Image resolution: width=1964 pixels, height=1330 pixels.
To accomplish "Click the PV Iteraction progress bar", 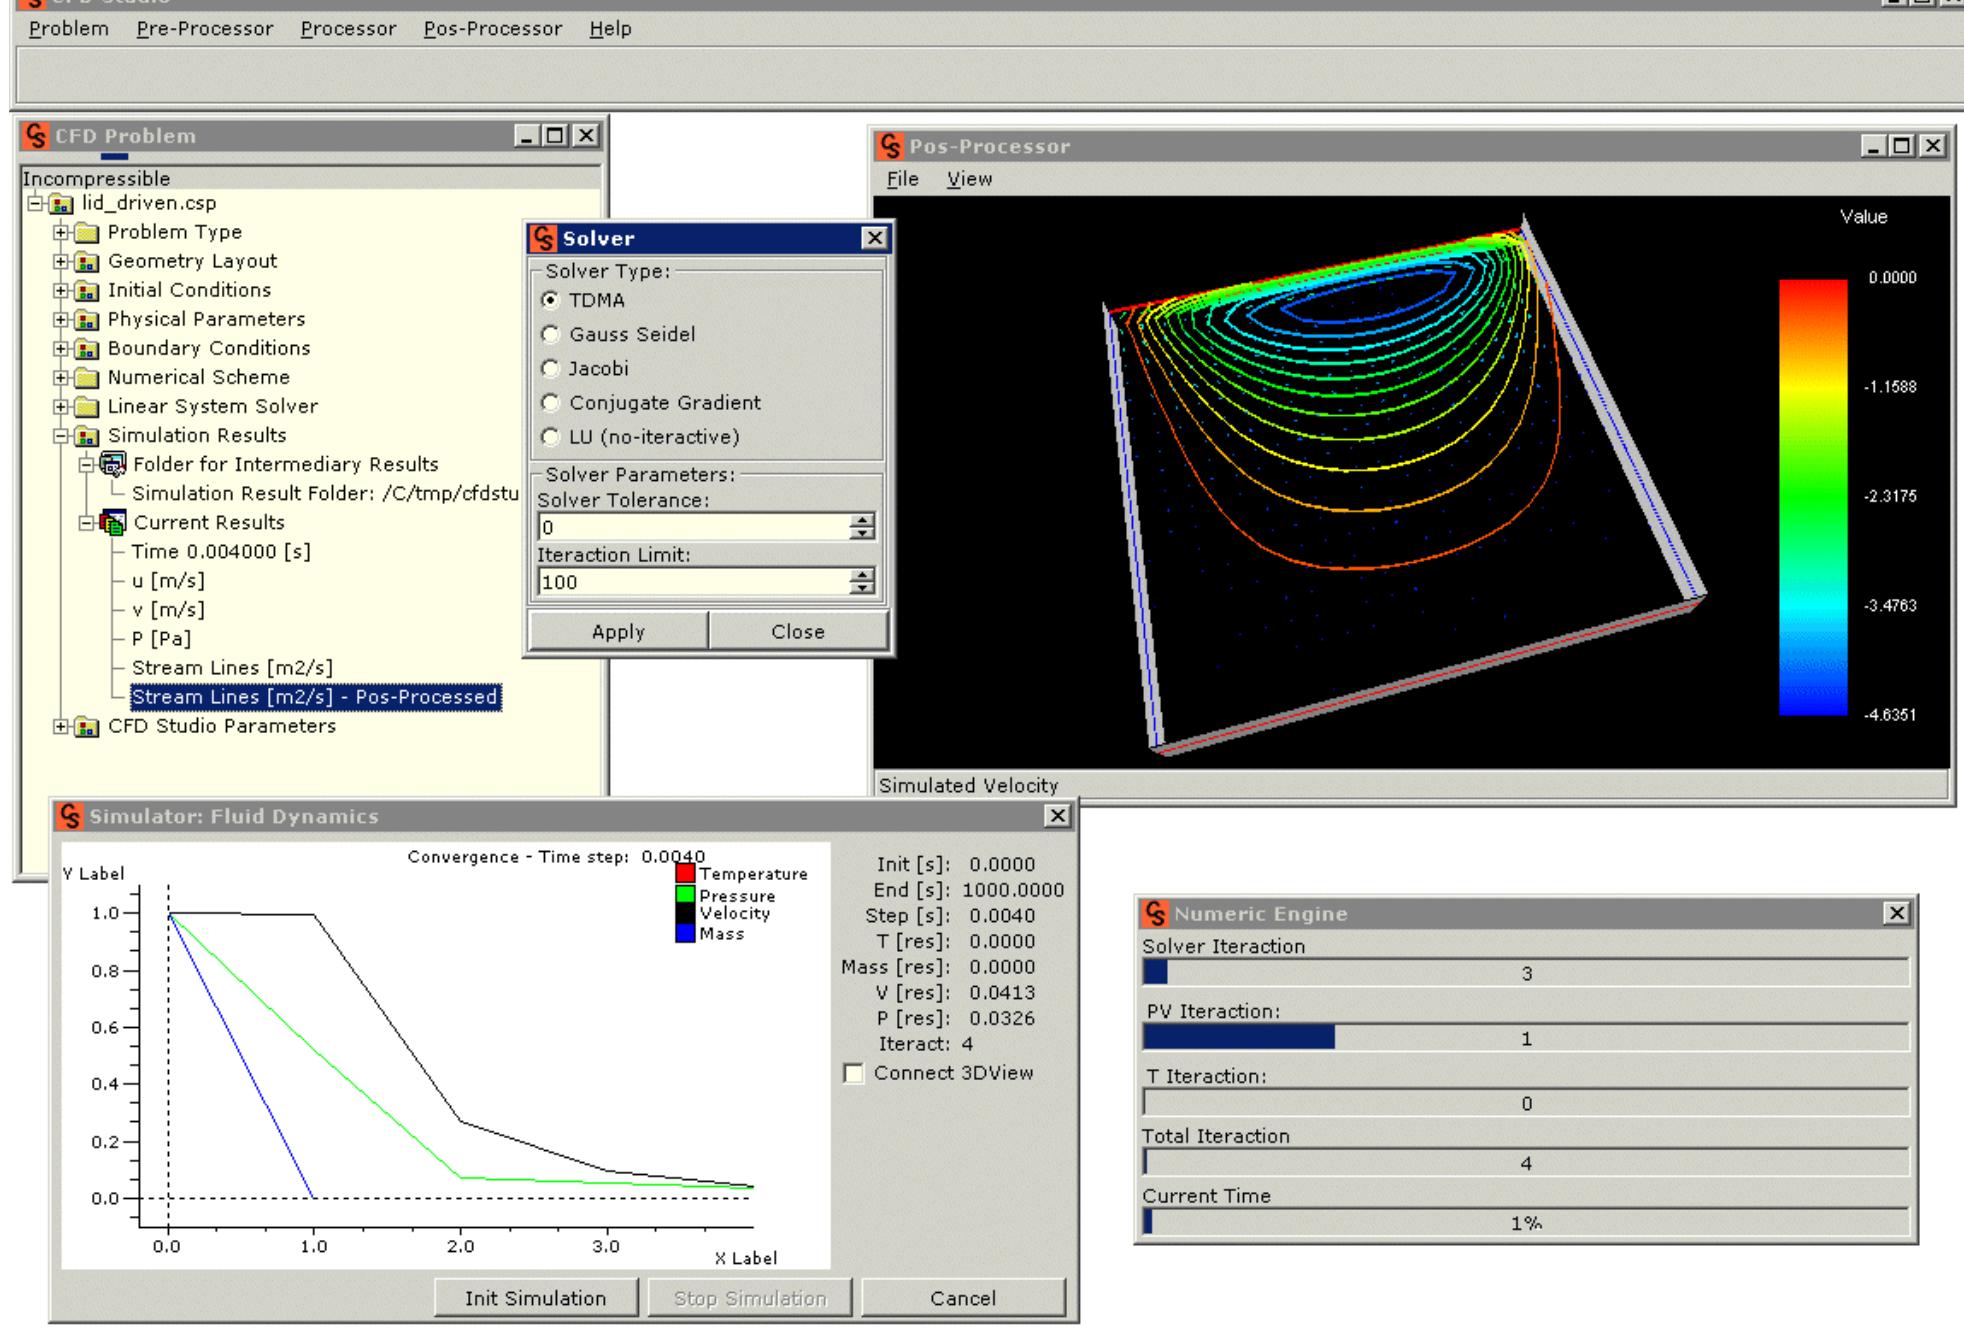I will coord(1526,1038).
